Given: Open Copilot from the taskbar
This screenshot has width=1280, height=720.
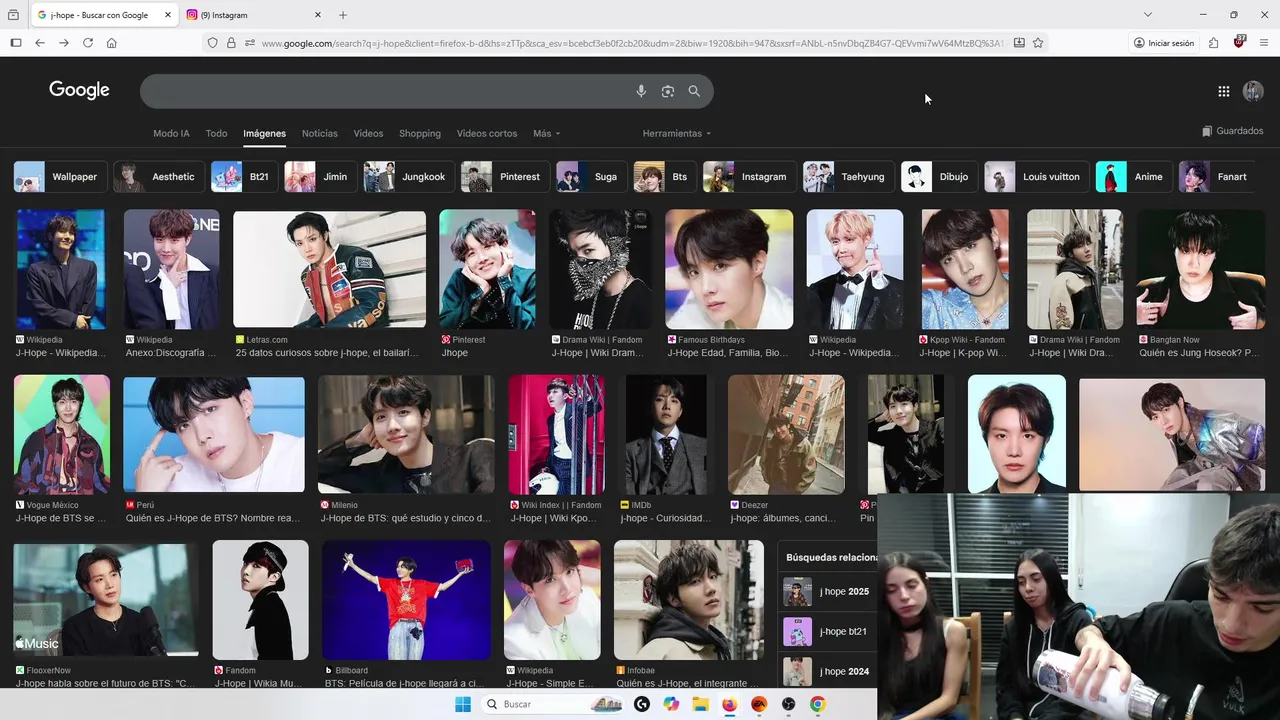Looking at the screenshot, I should coord(671,704).
